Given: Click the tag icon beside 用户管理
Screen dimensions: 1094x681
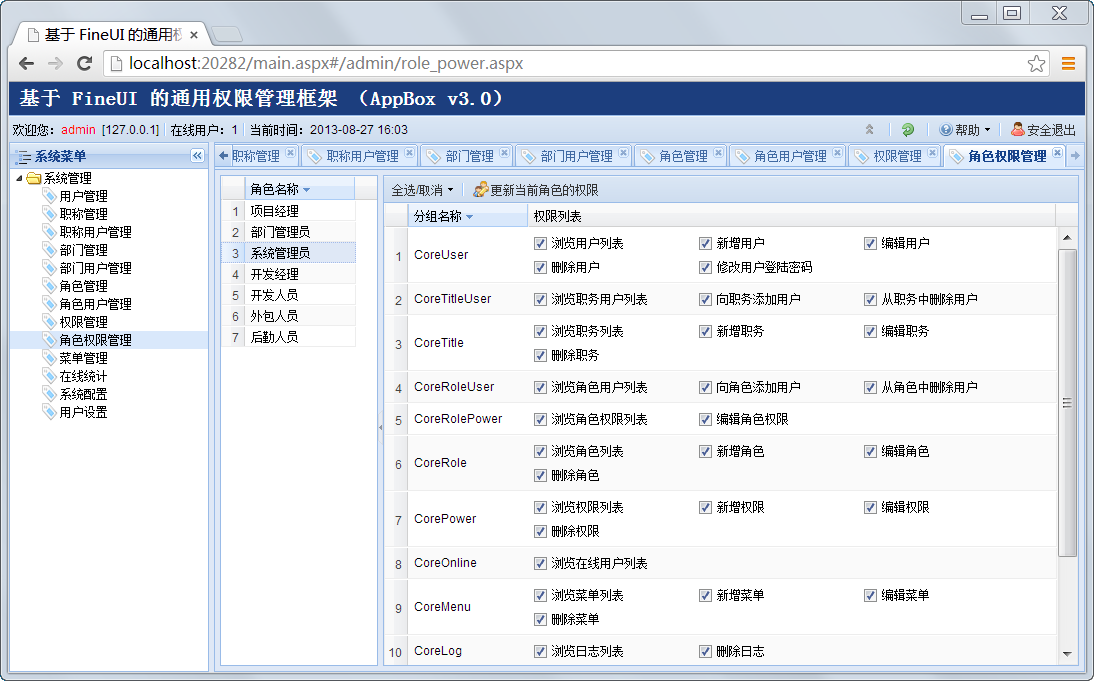Looking at the screenshot, I should click(x=50, y=196).
